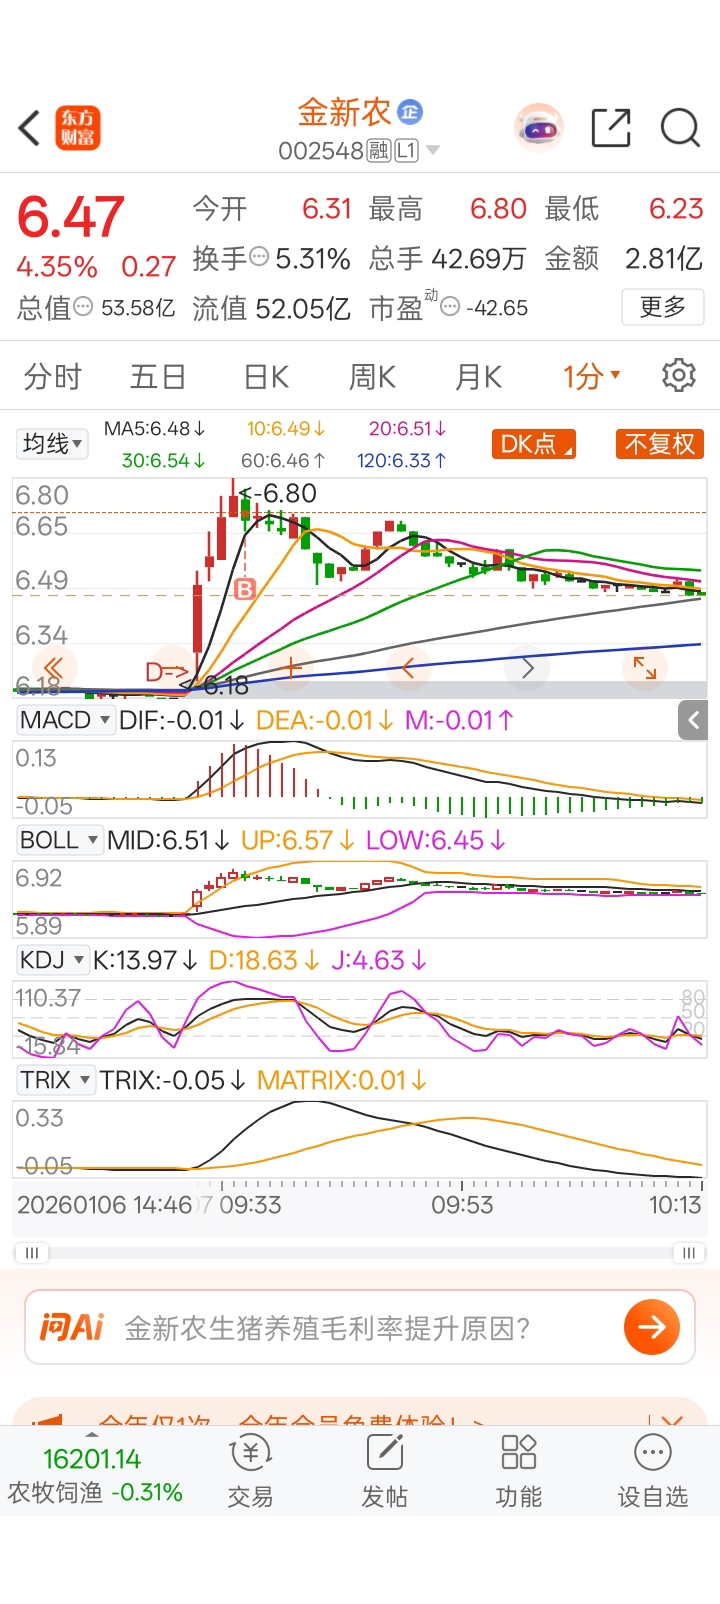
Task: Switch to the 日K tab
Action: (266, 376)
